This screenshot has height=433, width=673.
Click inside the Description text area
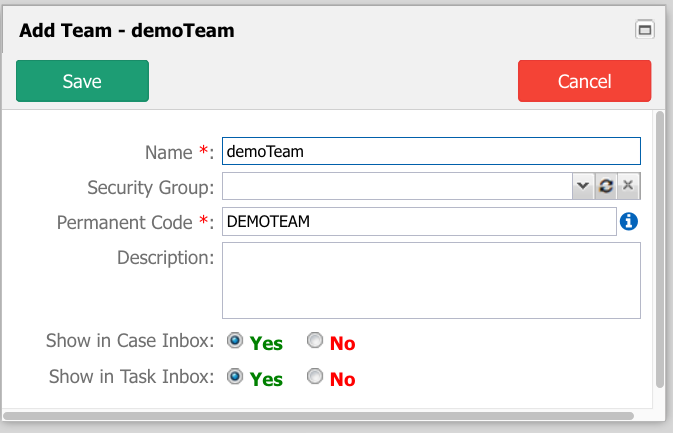[x=431, y=281]
